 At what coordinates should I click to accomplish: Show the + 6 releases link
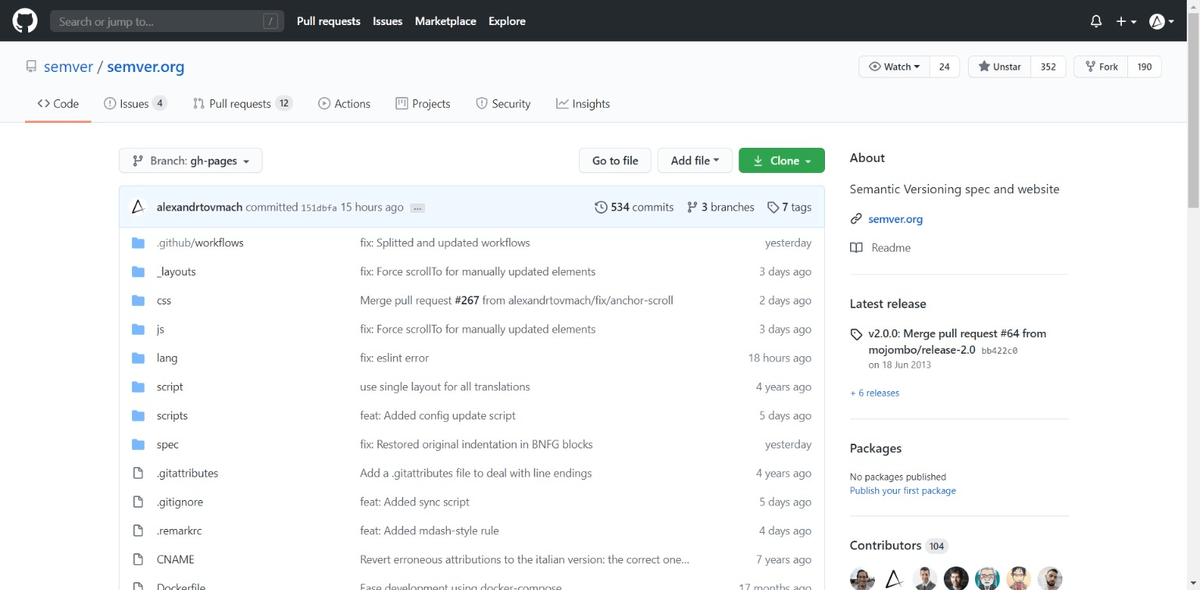pos(874,393)
